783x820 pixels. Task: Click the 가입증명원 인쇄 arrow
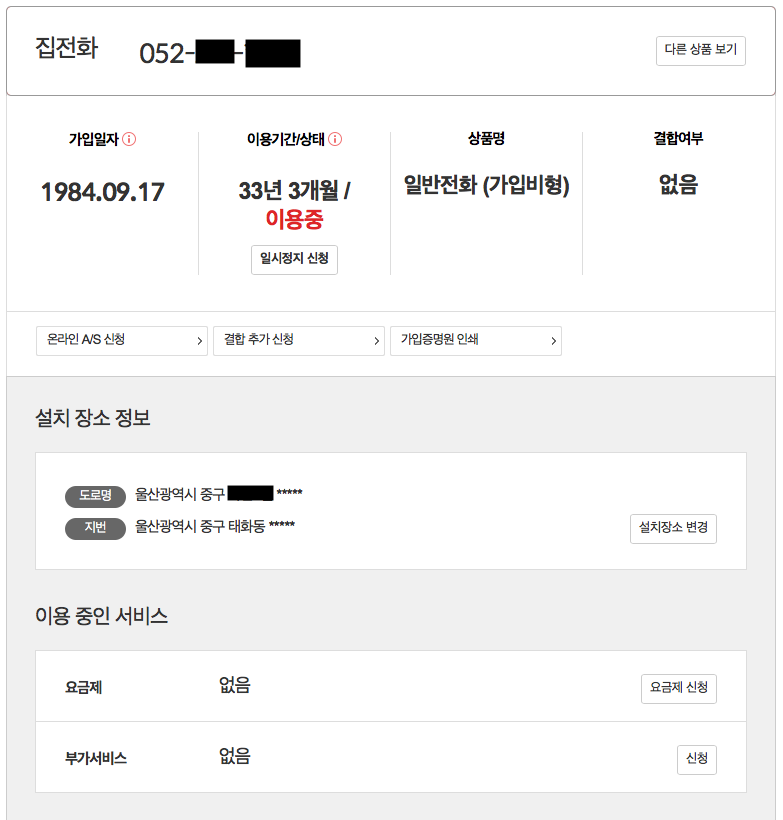point(553,341)
